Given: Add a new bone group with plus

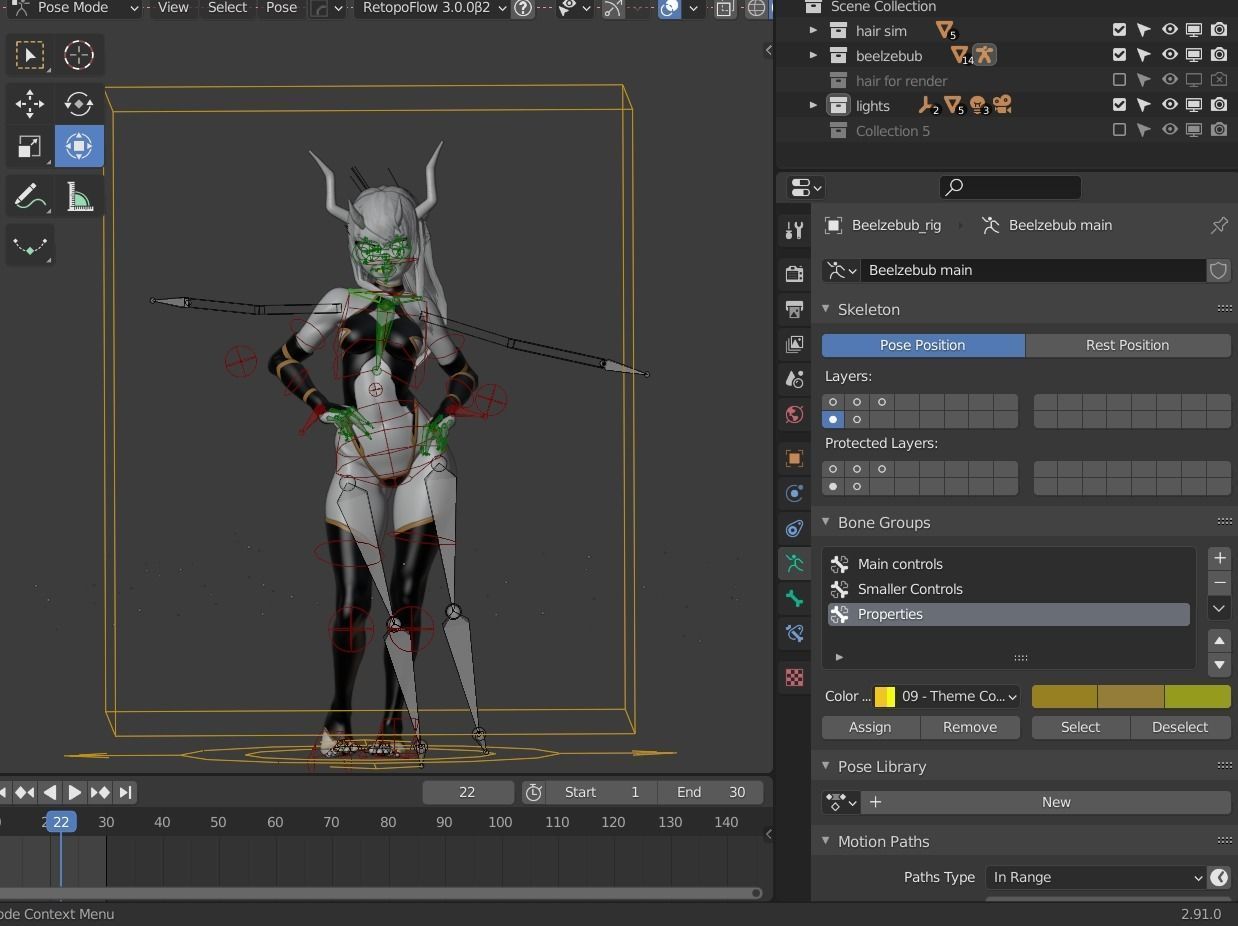Looking at the screenshot, I should click(1219, 558).
